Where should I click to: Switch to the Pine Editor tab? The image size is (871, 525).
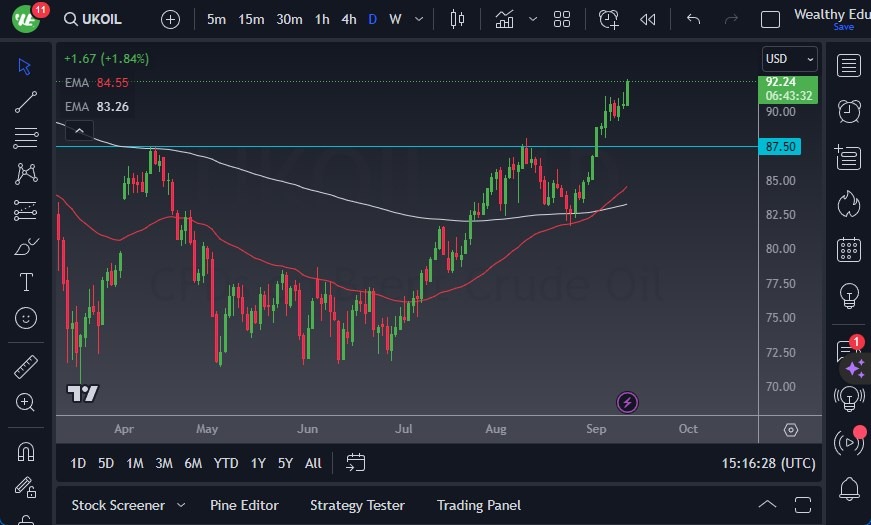(244, 505)
